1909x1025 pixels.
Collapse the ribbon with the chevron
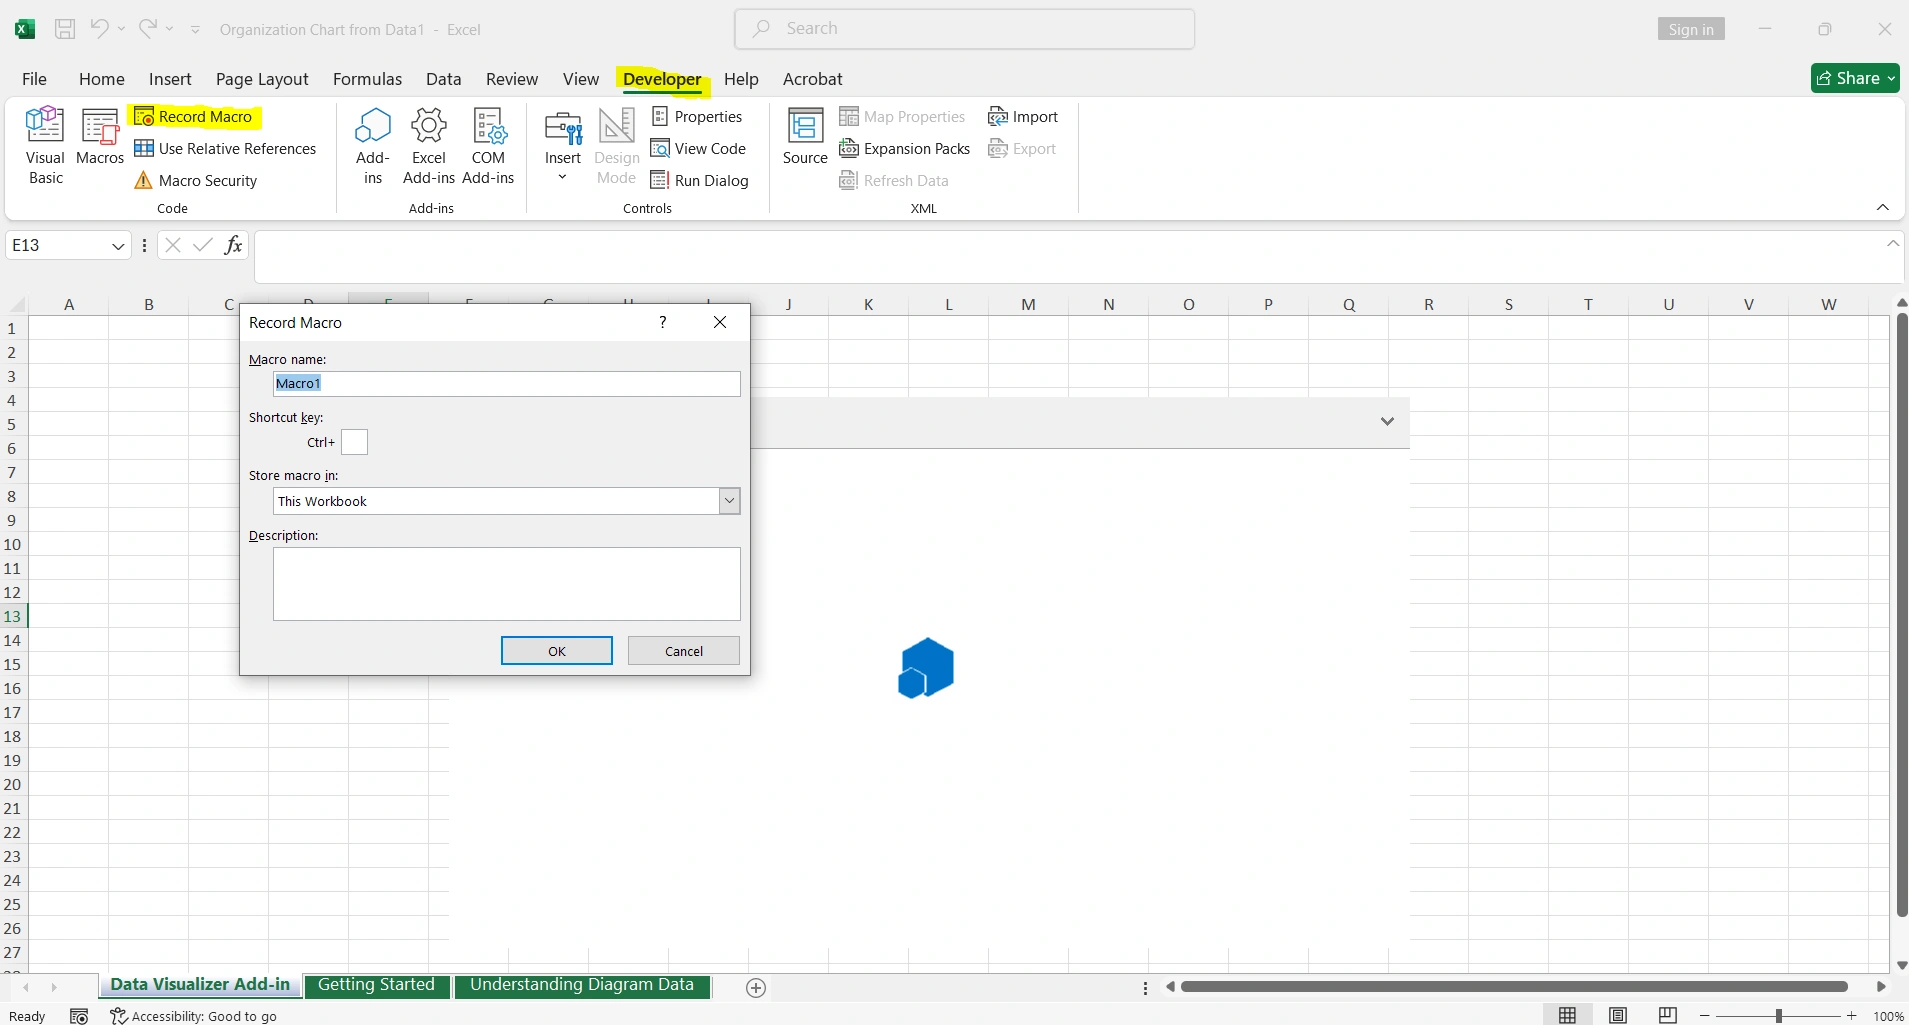coord(1884,207)
